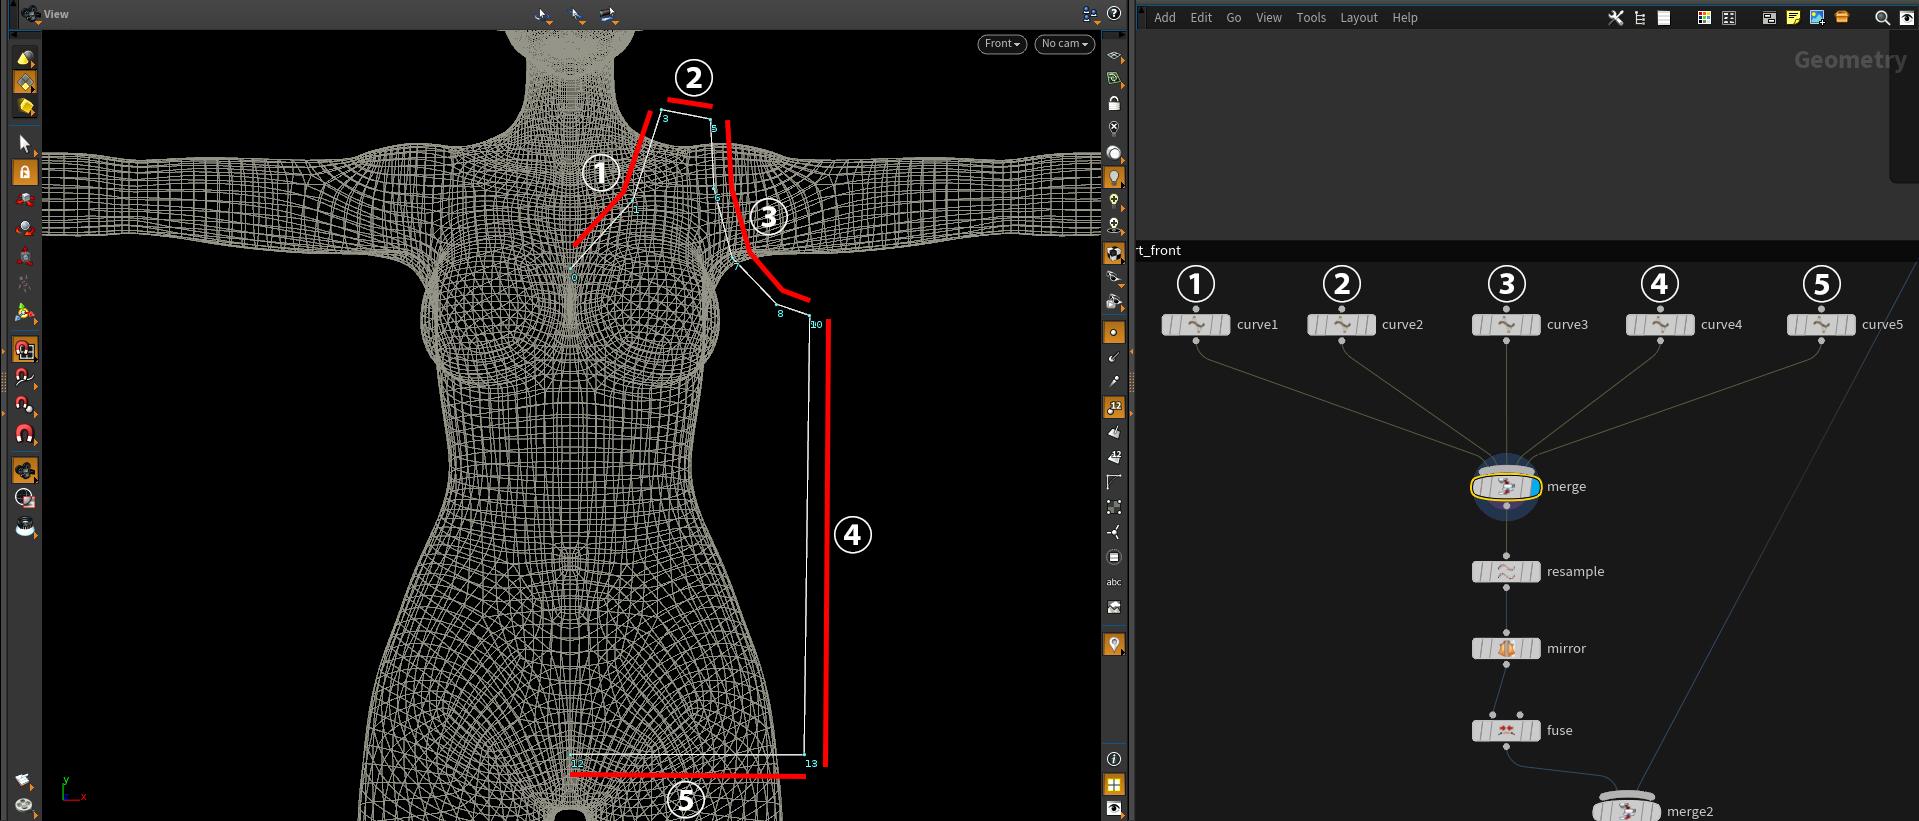Open second selection tool dropdown atop viewport

pyautogui.click(x=577, y=15)
